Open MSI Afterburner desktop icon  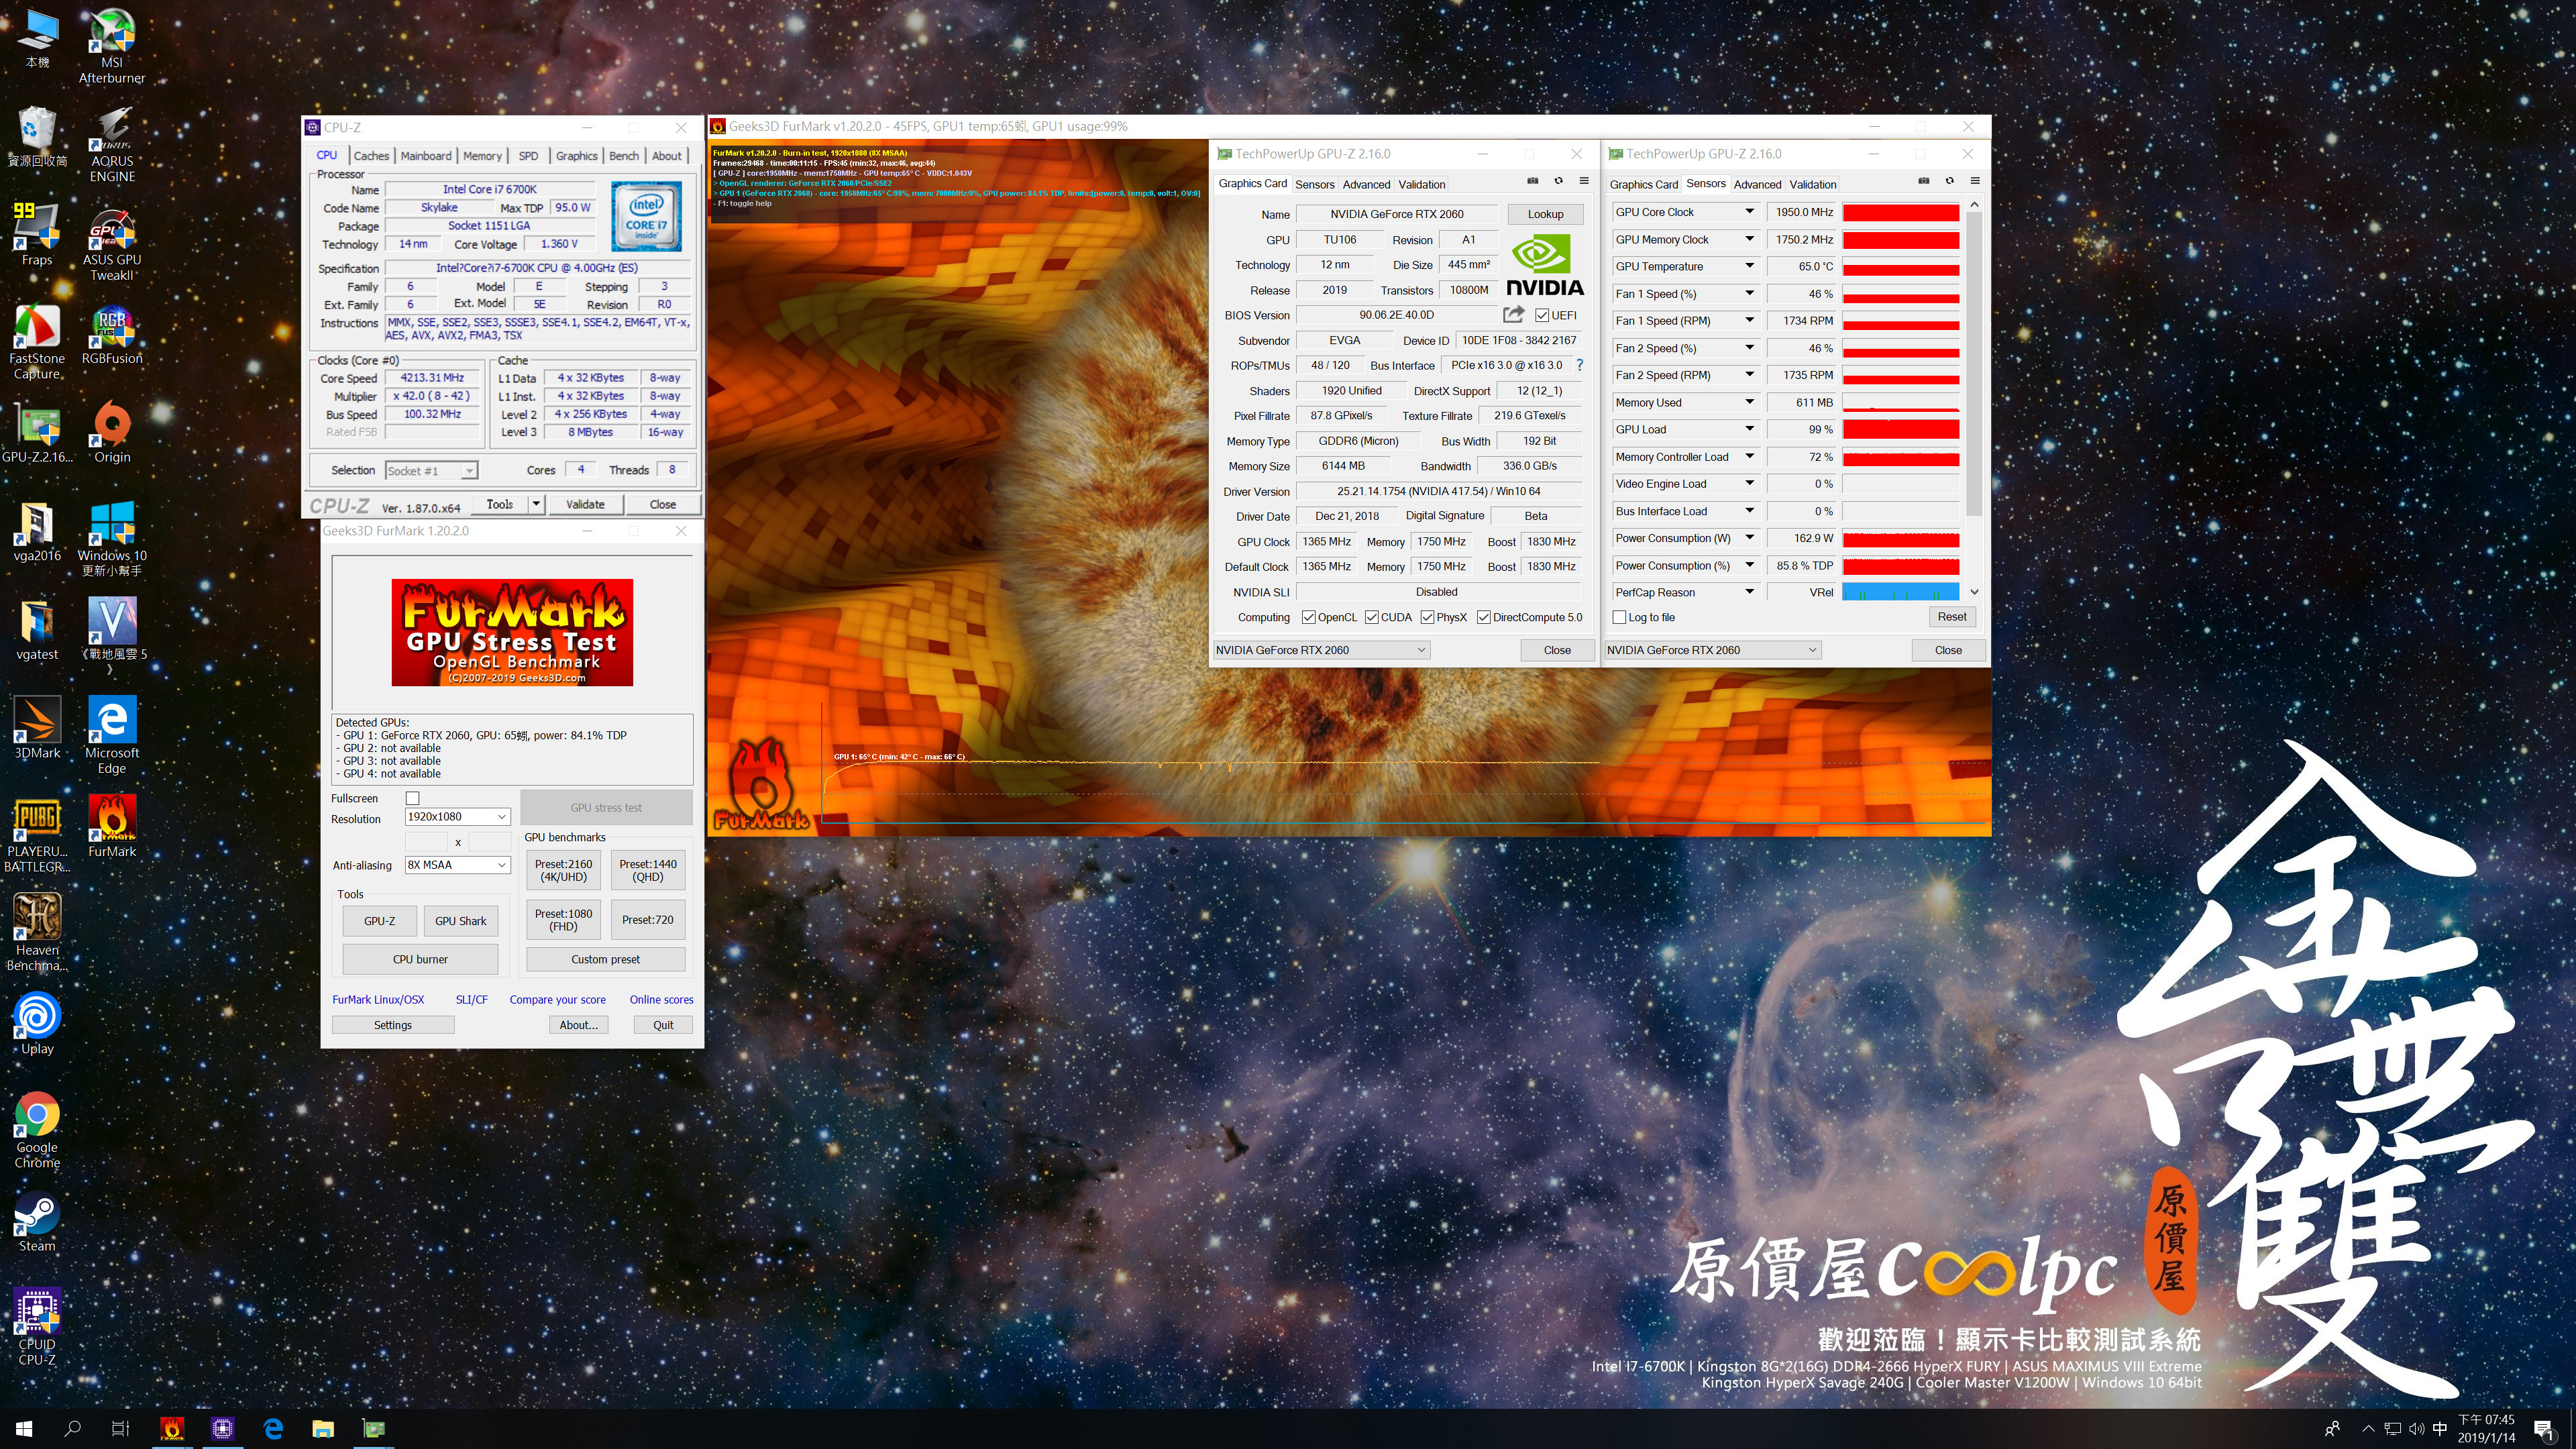(112, 45)
